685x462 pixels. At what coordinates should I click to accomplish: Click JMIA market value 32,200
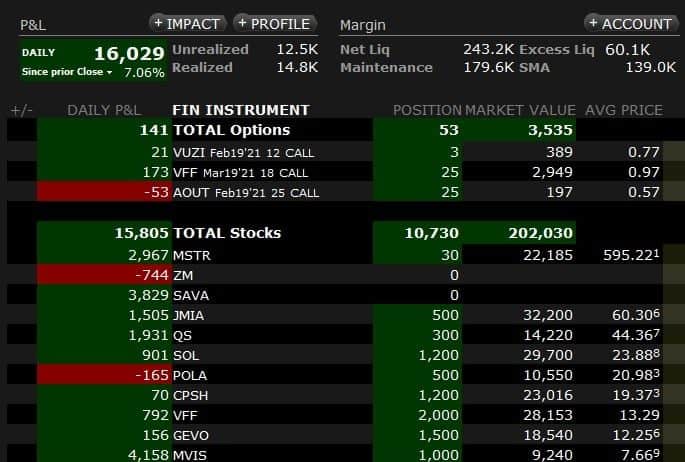548,315
